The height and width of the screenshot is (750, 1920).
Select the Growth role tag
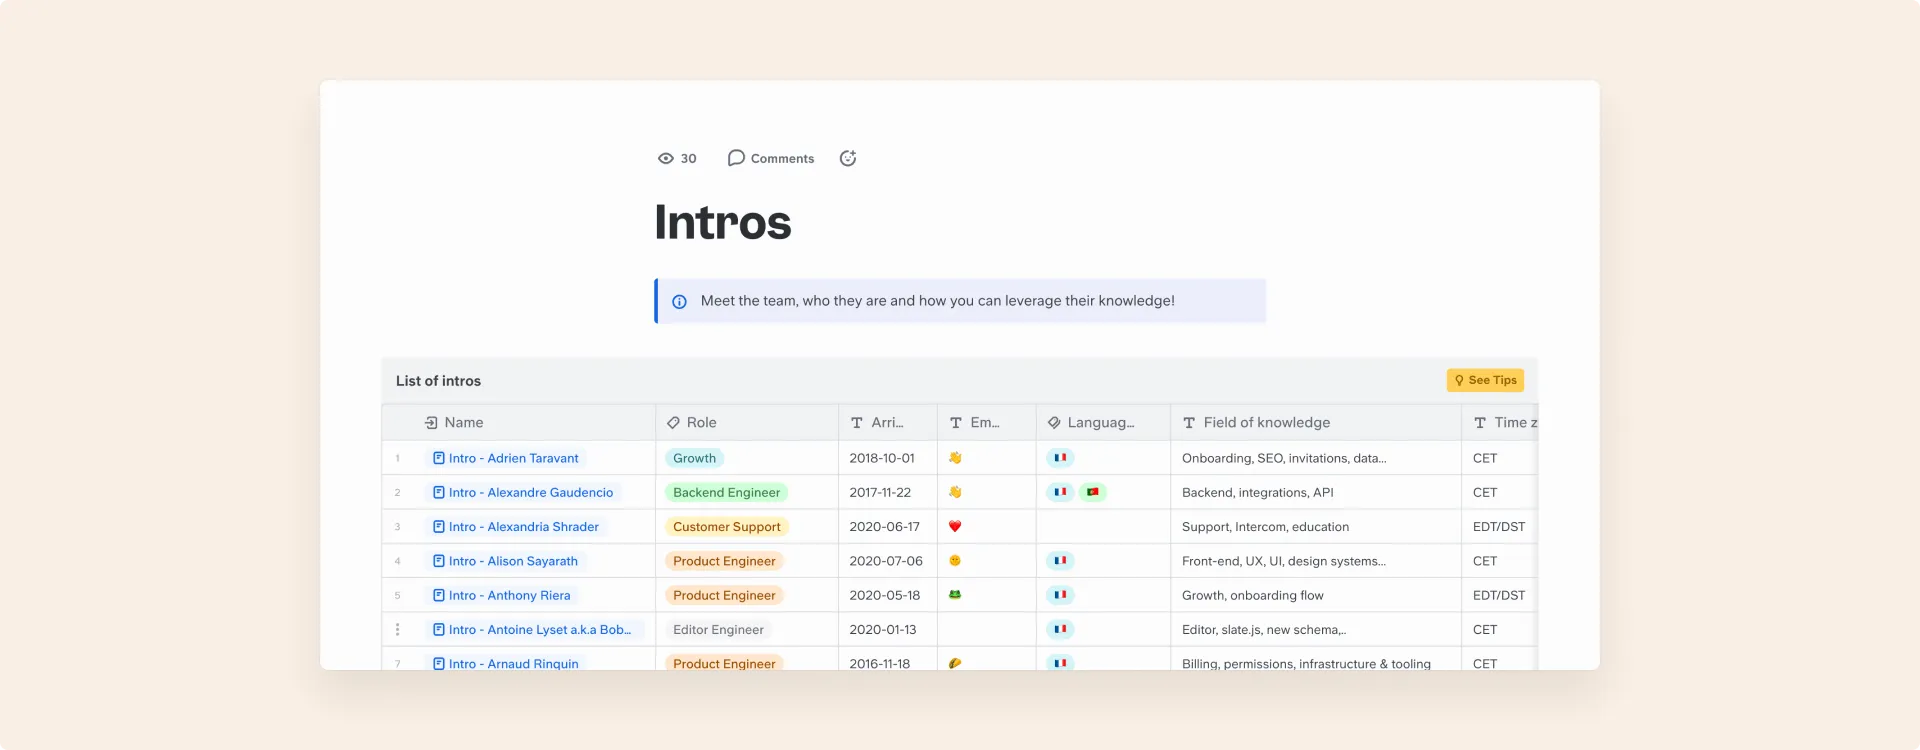[694, 458]
